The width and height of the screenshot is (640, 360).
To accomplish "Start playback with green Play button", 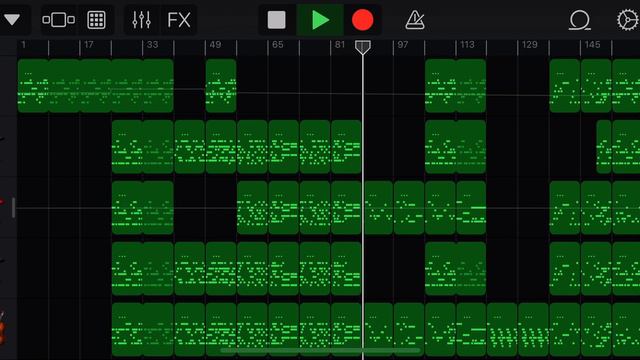I will 320,20.
